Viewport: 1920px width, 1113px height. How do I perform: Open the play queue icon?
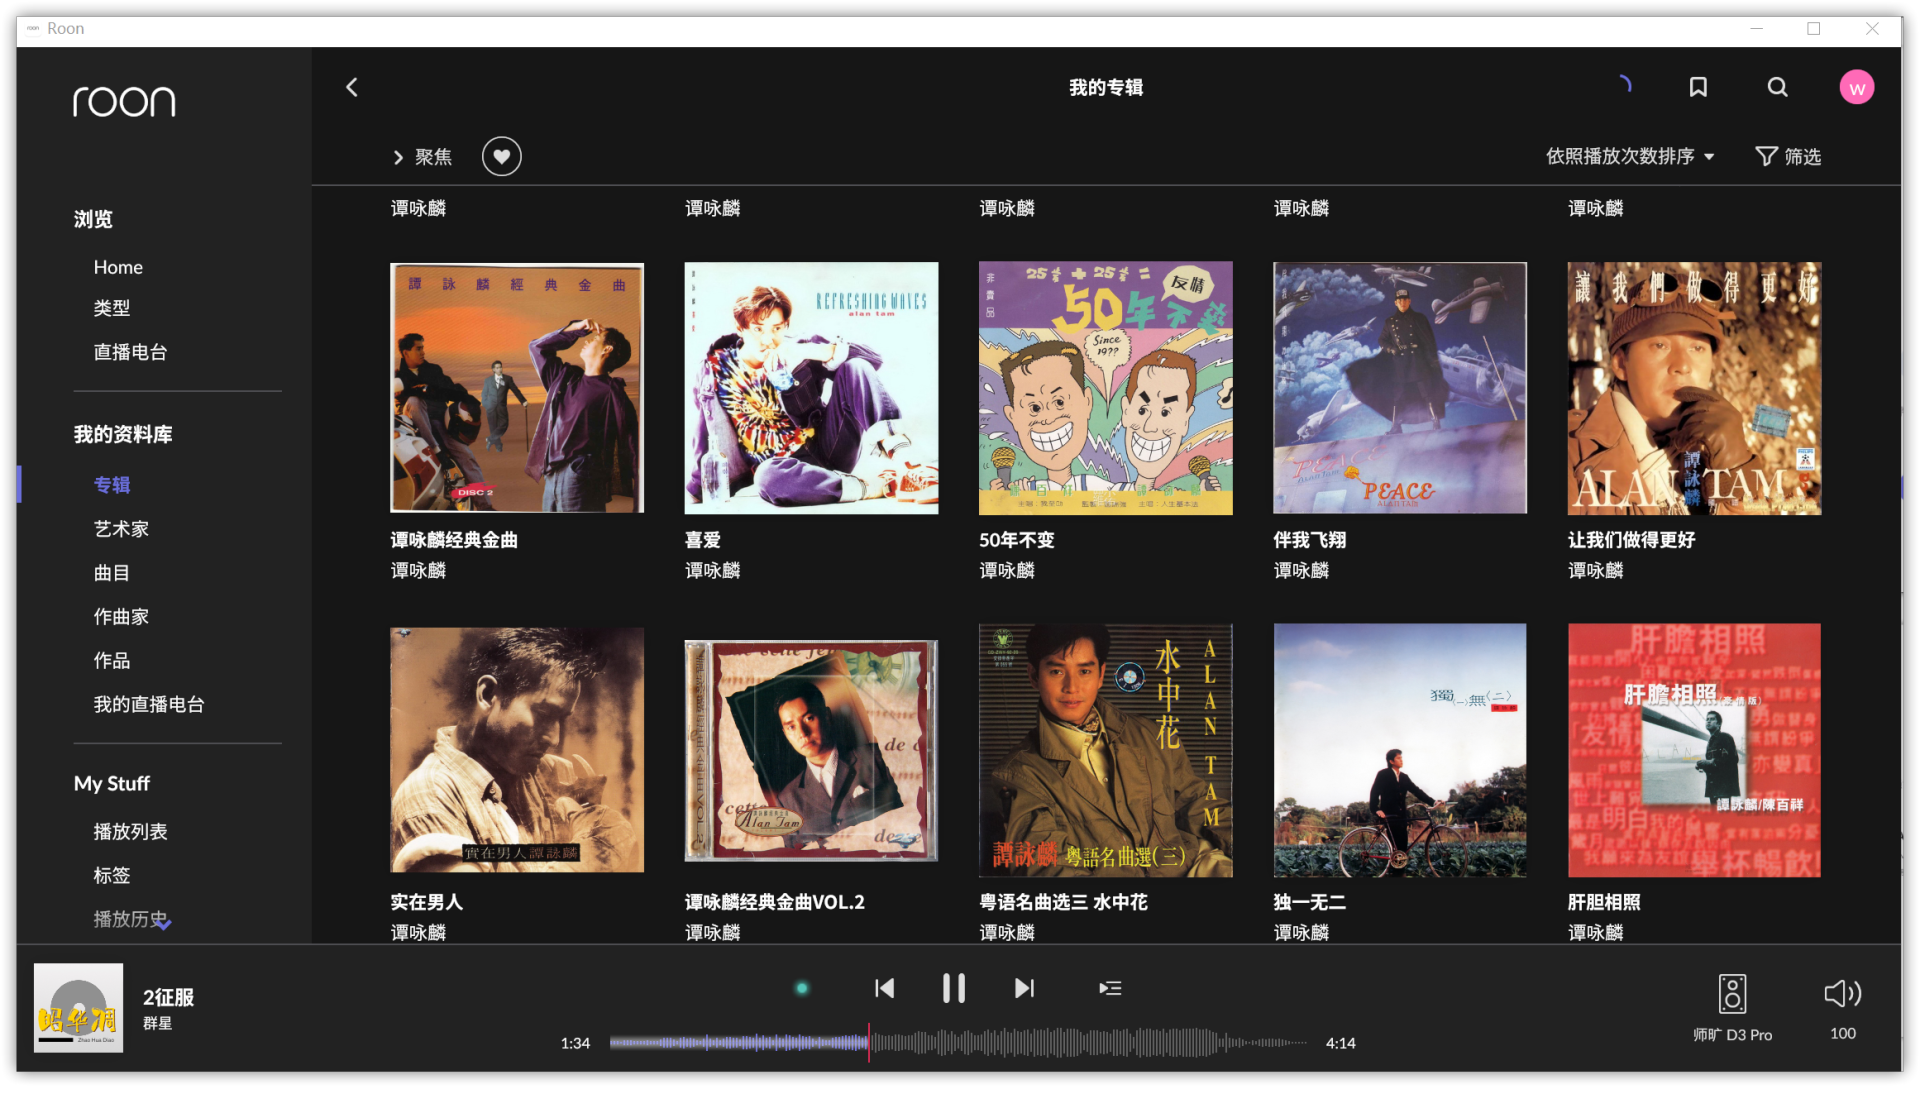pos(1110,988)
